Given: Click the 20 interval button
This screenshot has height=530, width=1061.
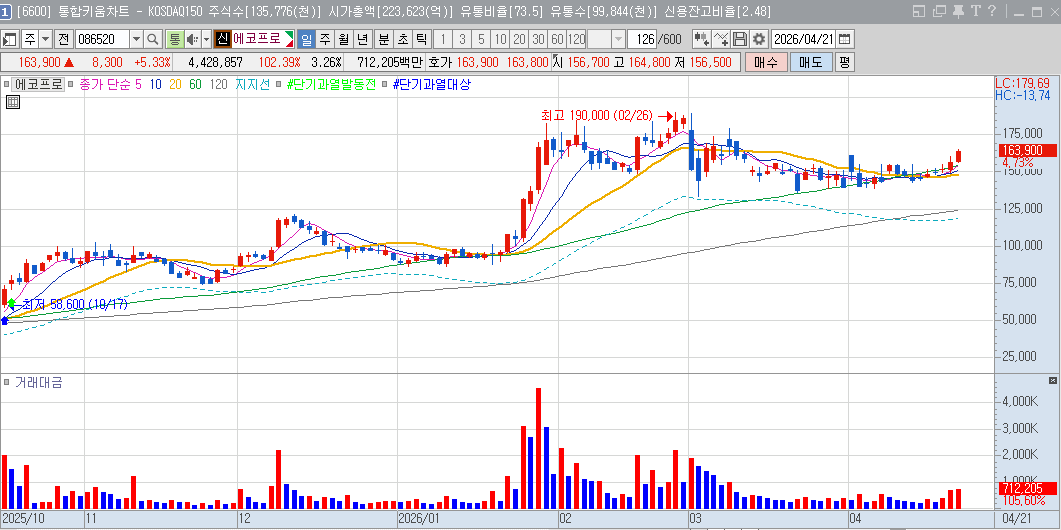Looking at the screenshot, I should click(x=519, y=39).
